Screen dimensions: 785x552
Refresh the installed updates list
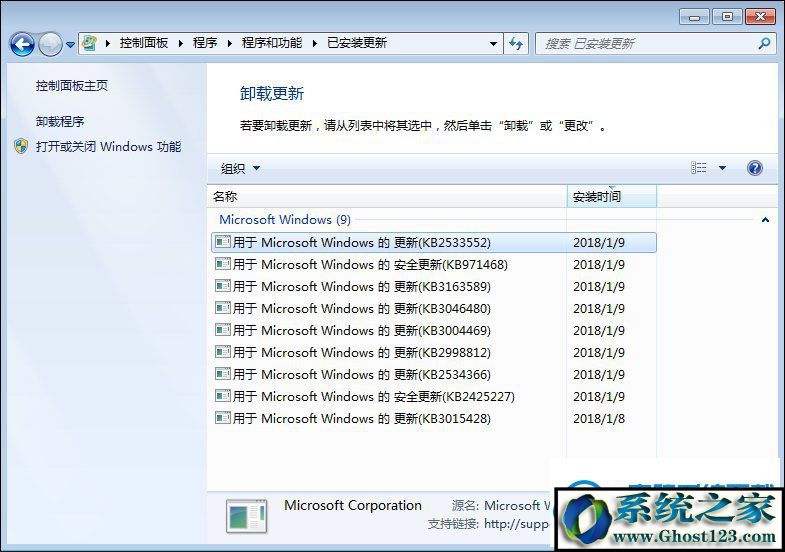(x=516, y=44)
